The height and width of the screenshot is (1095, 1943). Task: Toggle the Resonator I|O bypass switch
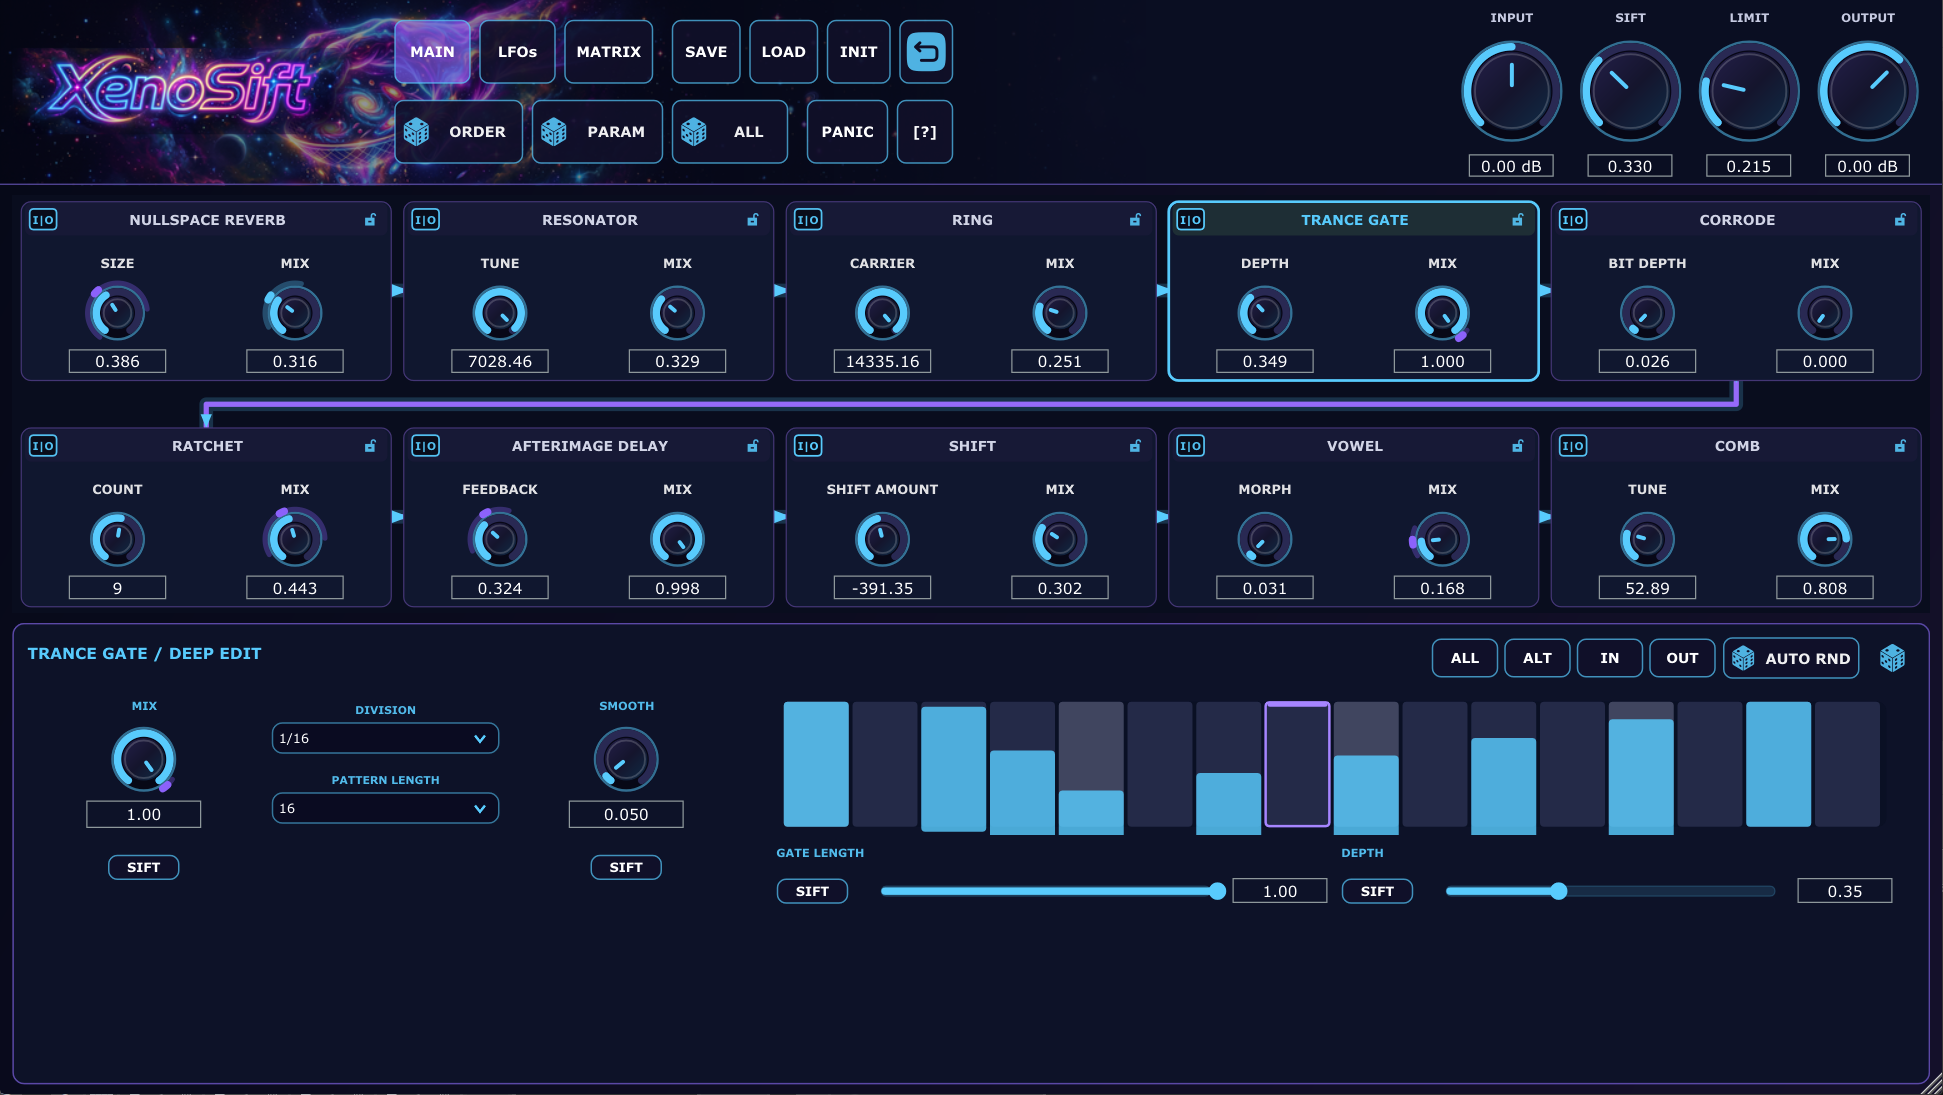[426, 220]
